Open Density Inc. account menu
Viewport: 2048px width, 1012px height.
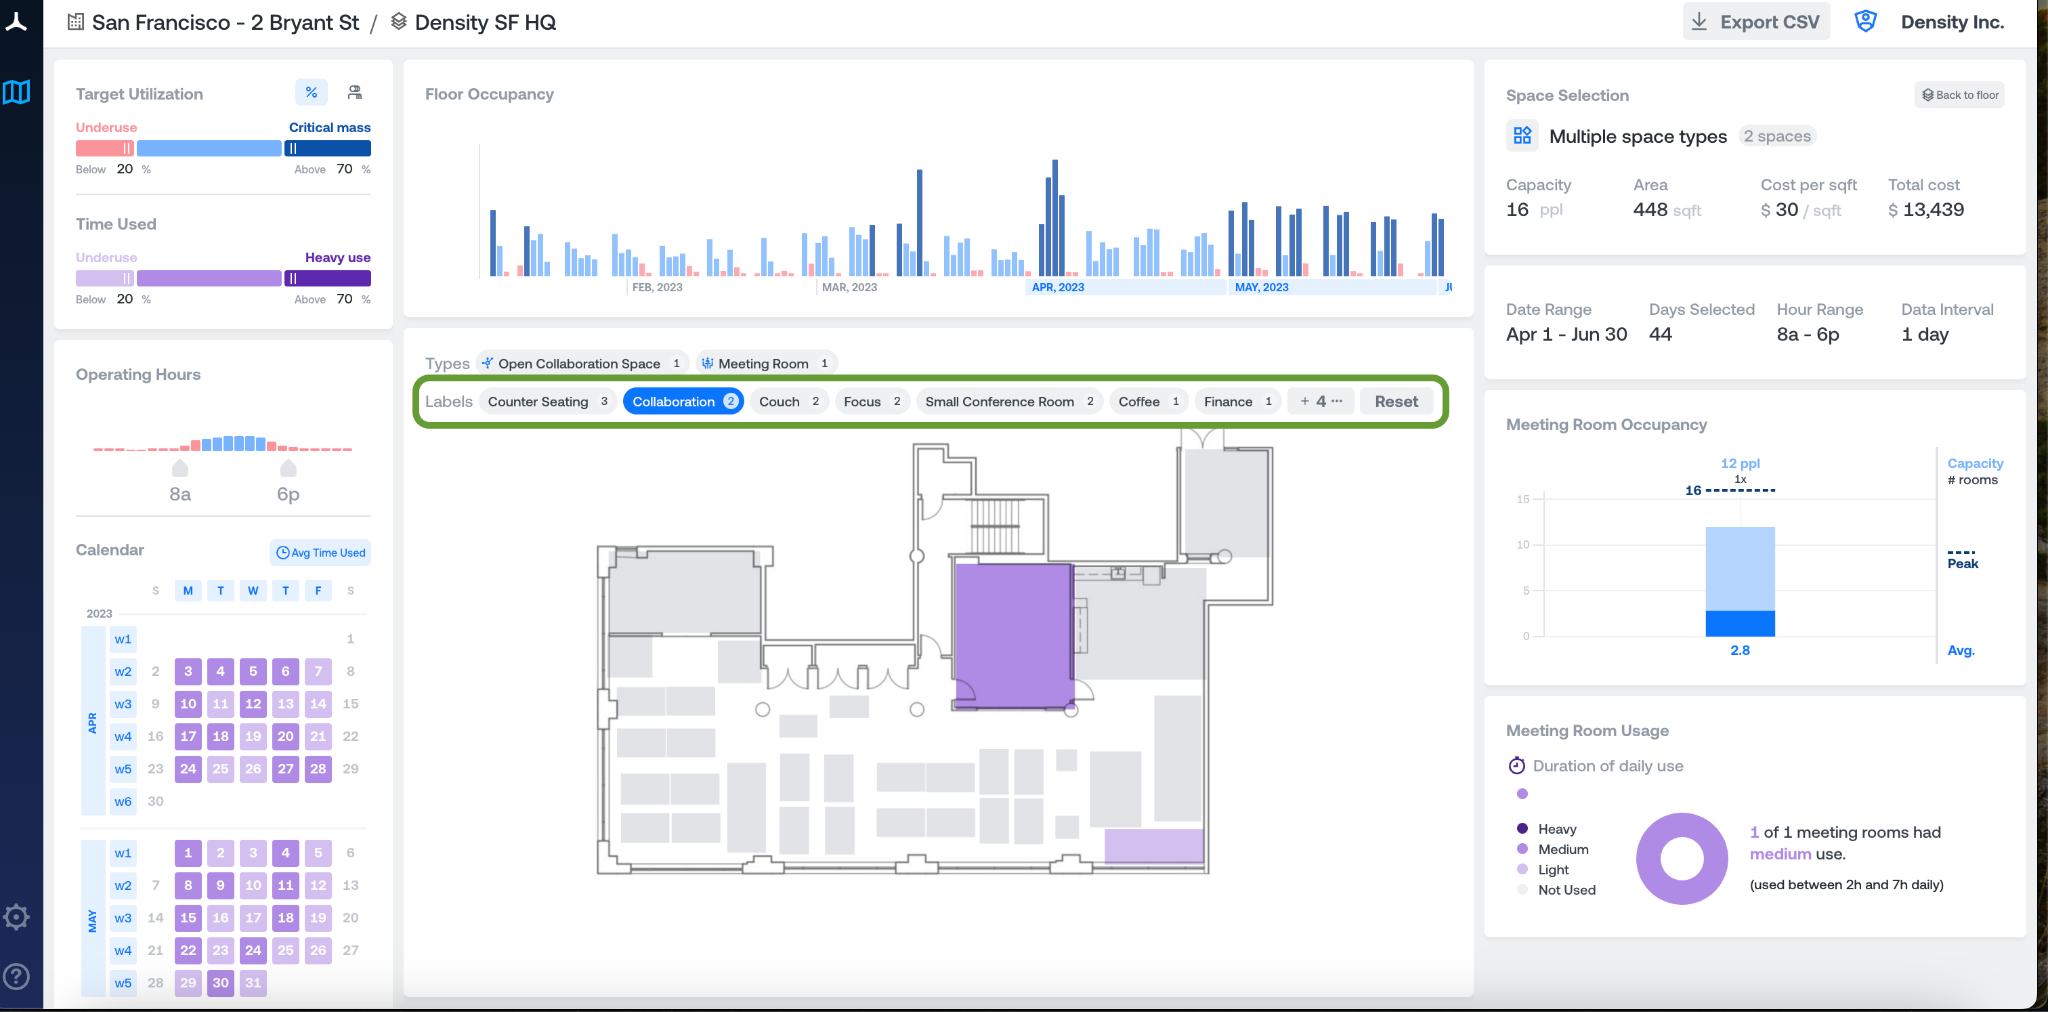[1952, 22]
